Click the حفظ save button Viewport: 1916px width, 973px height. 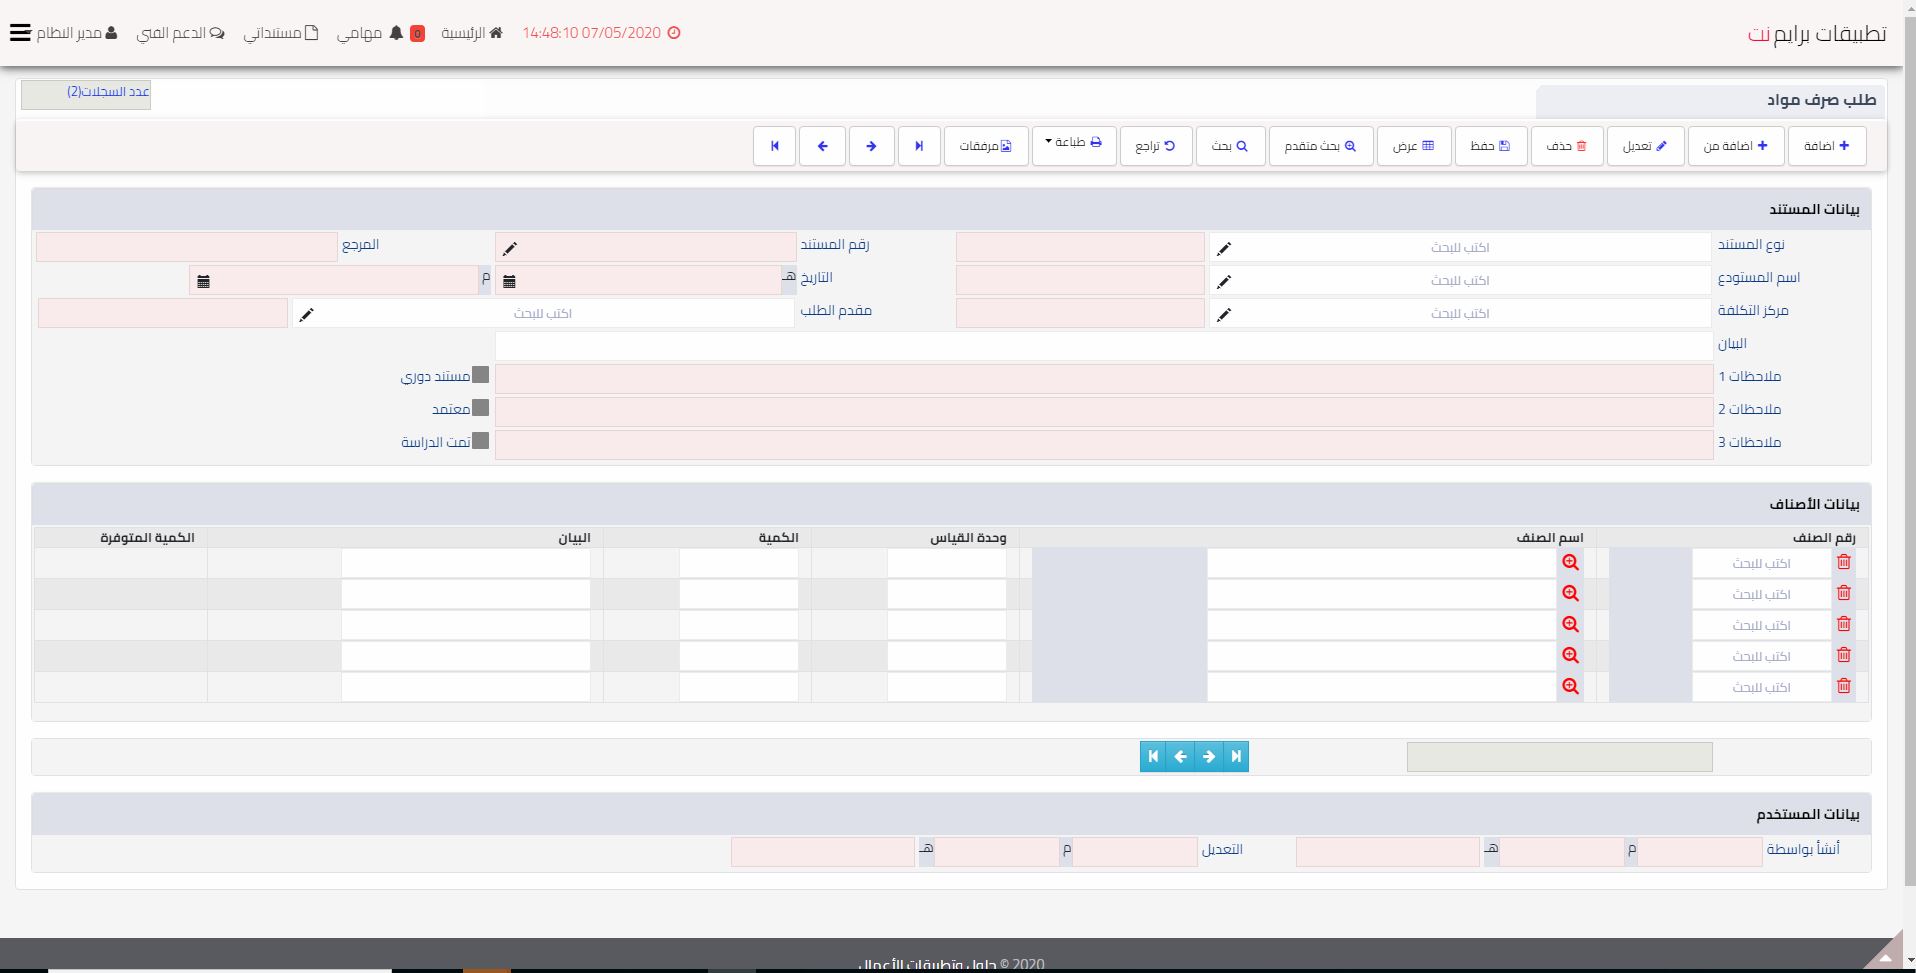coord(1490,146)
